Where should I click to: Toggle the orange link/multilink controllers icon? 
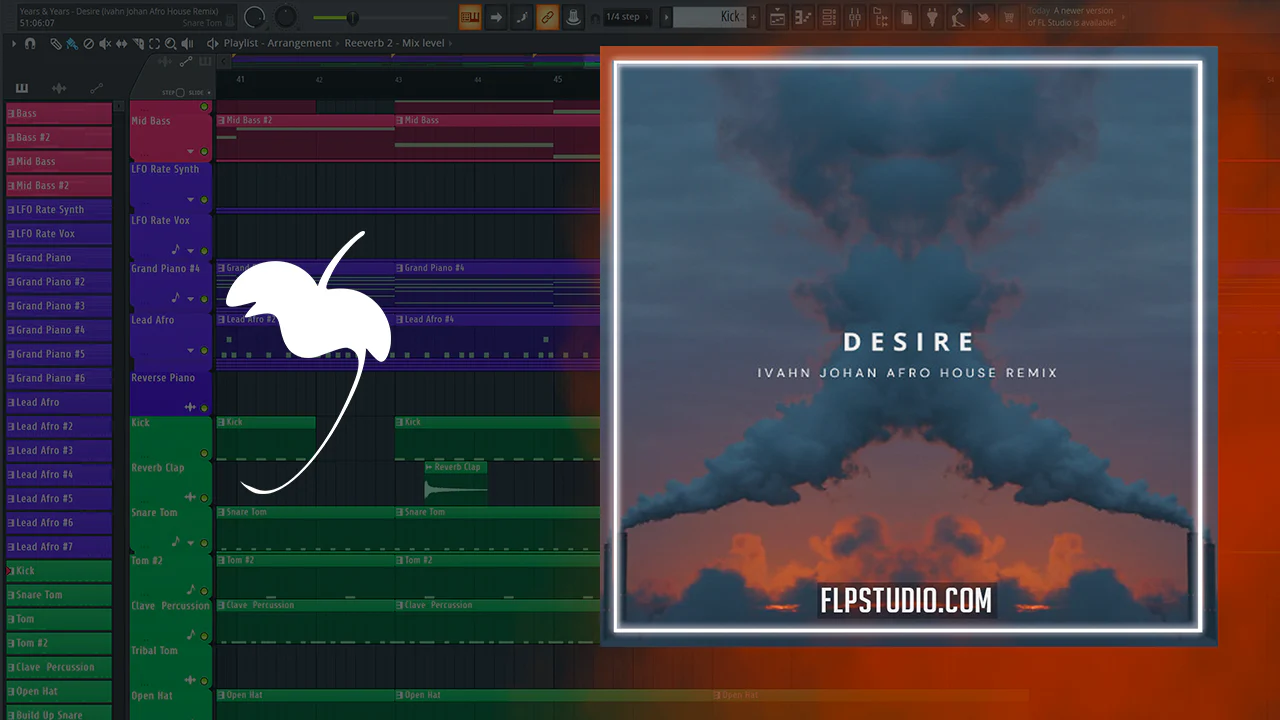tap(548, 17)
